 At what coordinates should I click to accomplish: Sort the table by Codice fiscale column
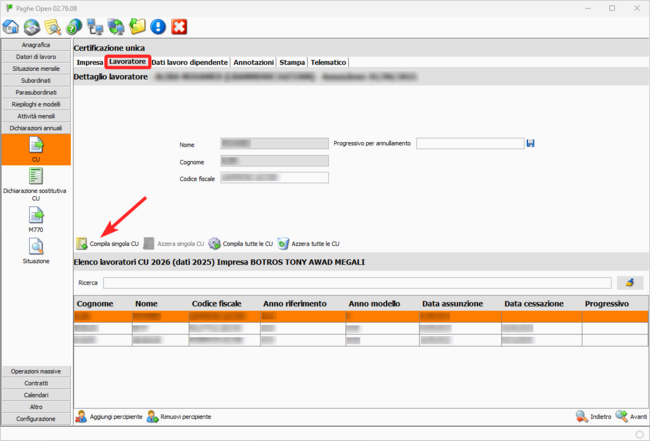(x=217, y=303)
